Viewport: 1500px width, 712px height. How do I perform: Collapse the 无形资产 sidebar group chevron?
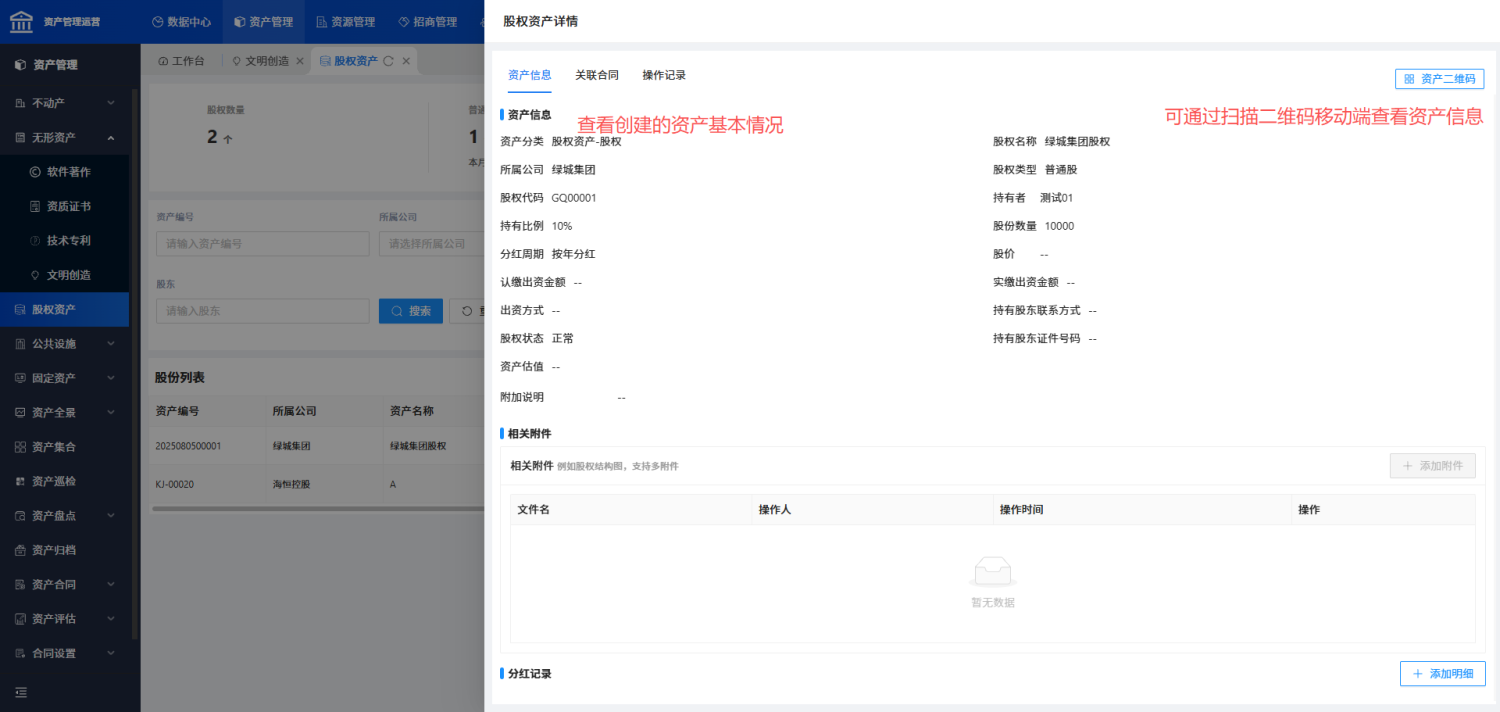click(x=110, y=137)
